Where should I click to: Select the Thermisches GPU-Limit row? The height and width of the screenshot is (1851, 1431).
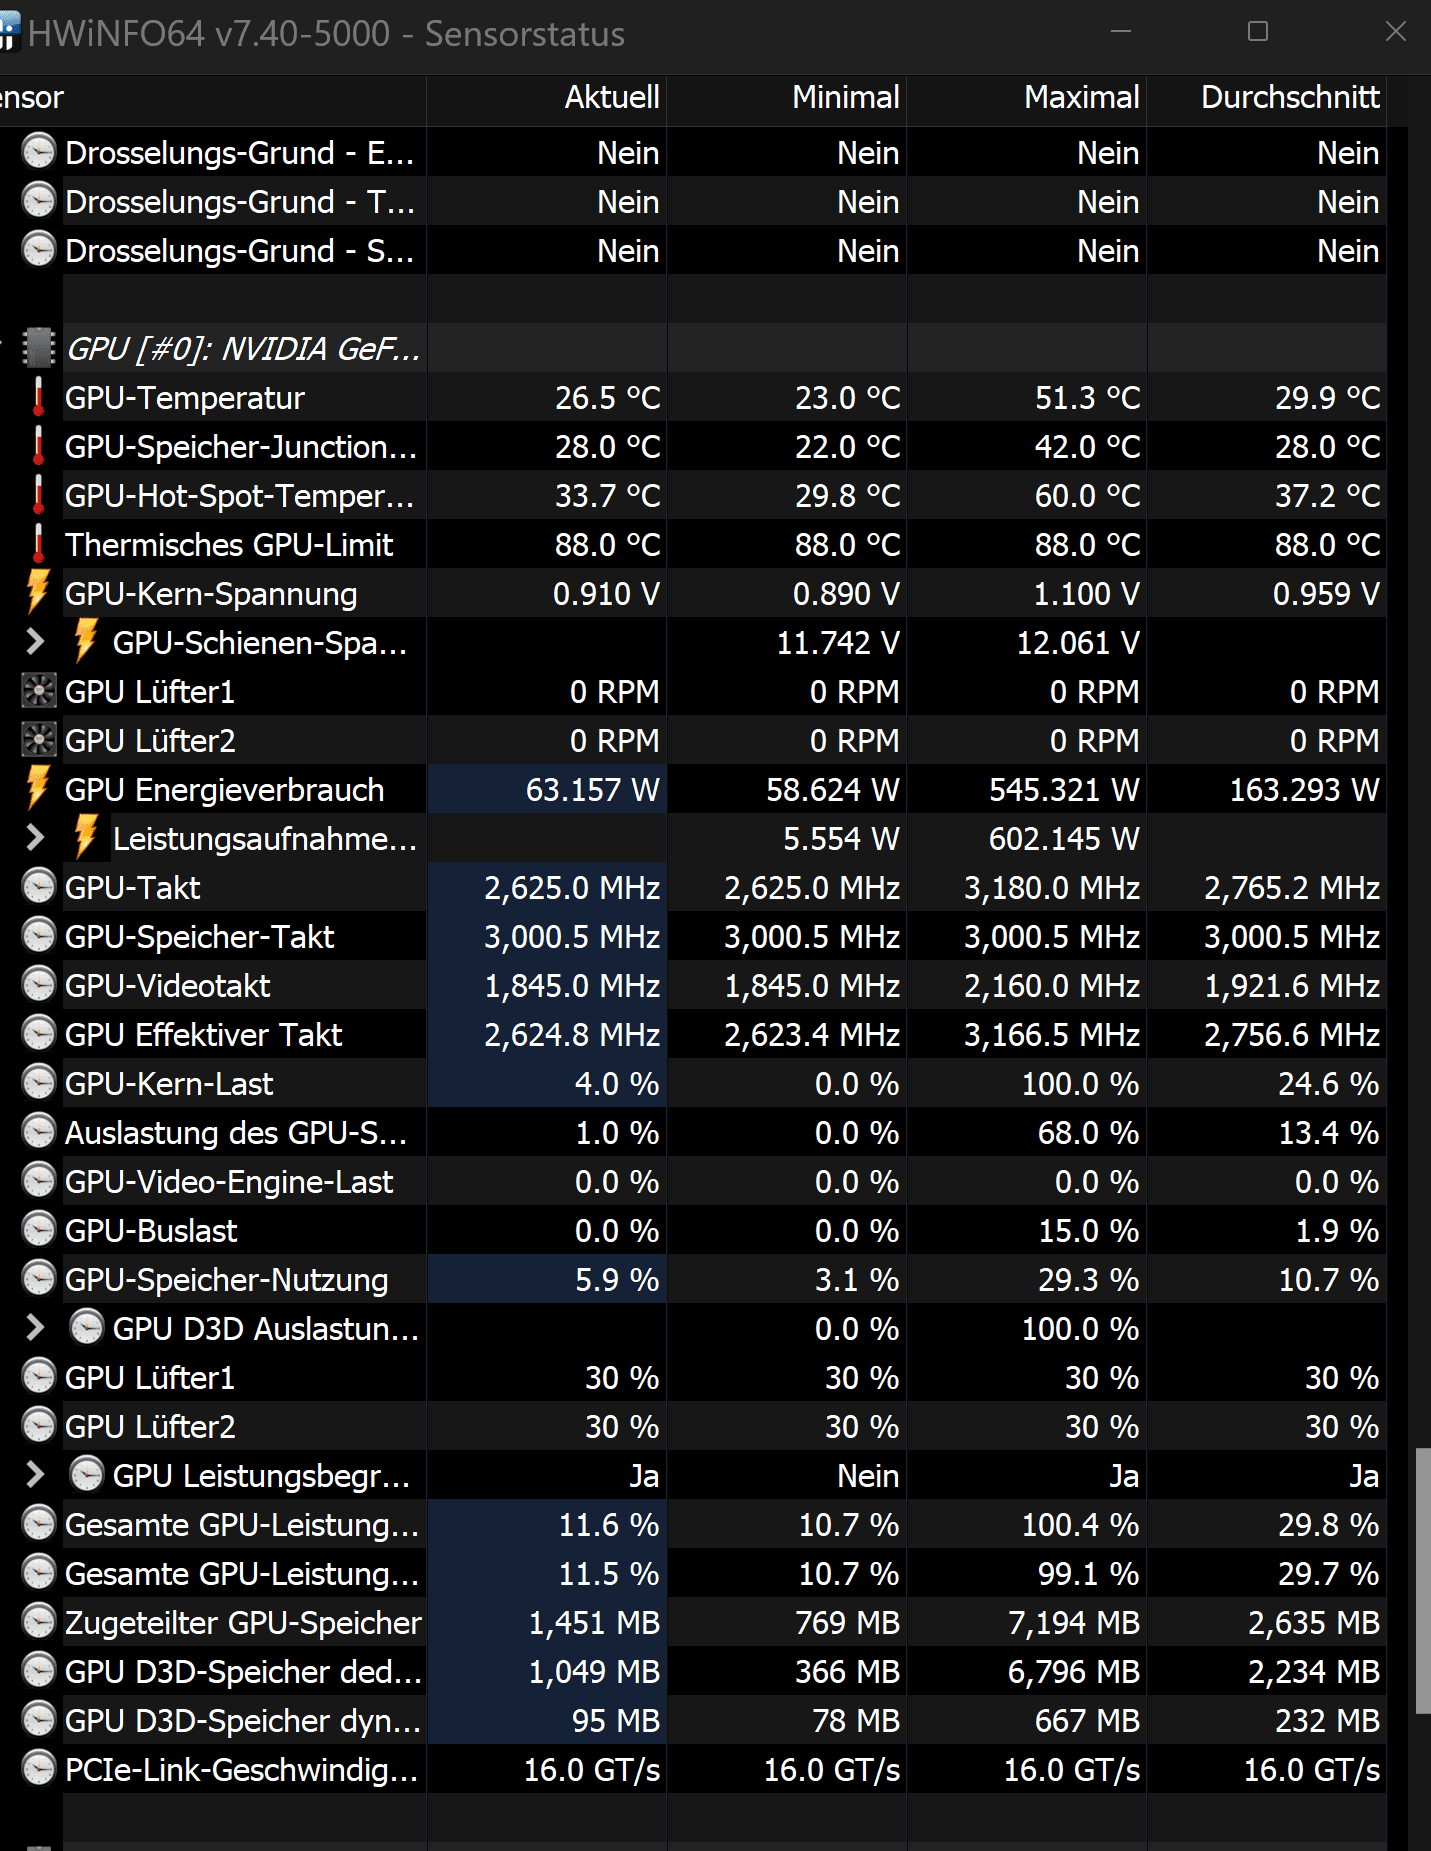(x=693, y=544)
